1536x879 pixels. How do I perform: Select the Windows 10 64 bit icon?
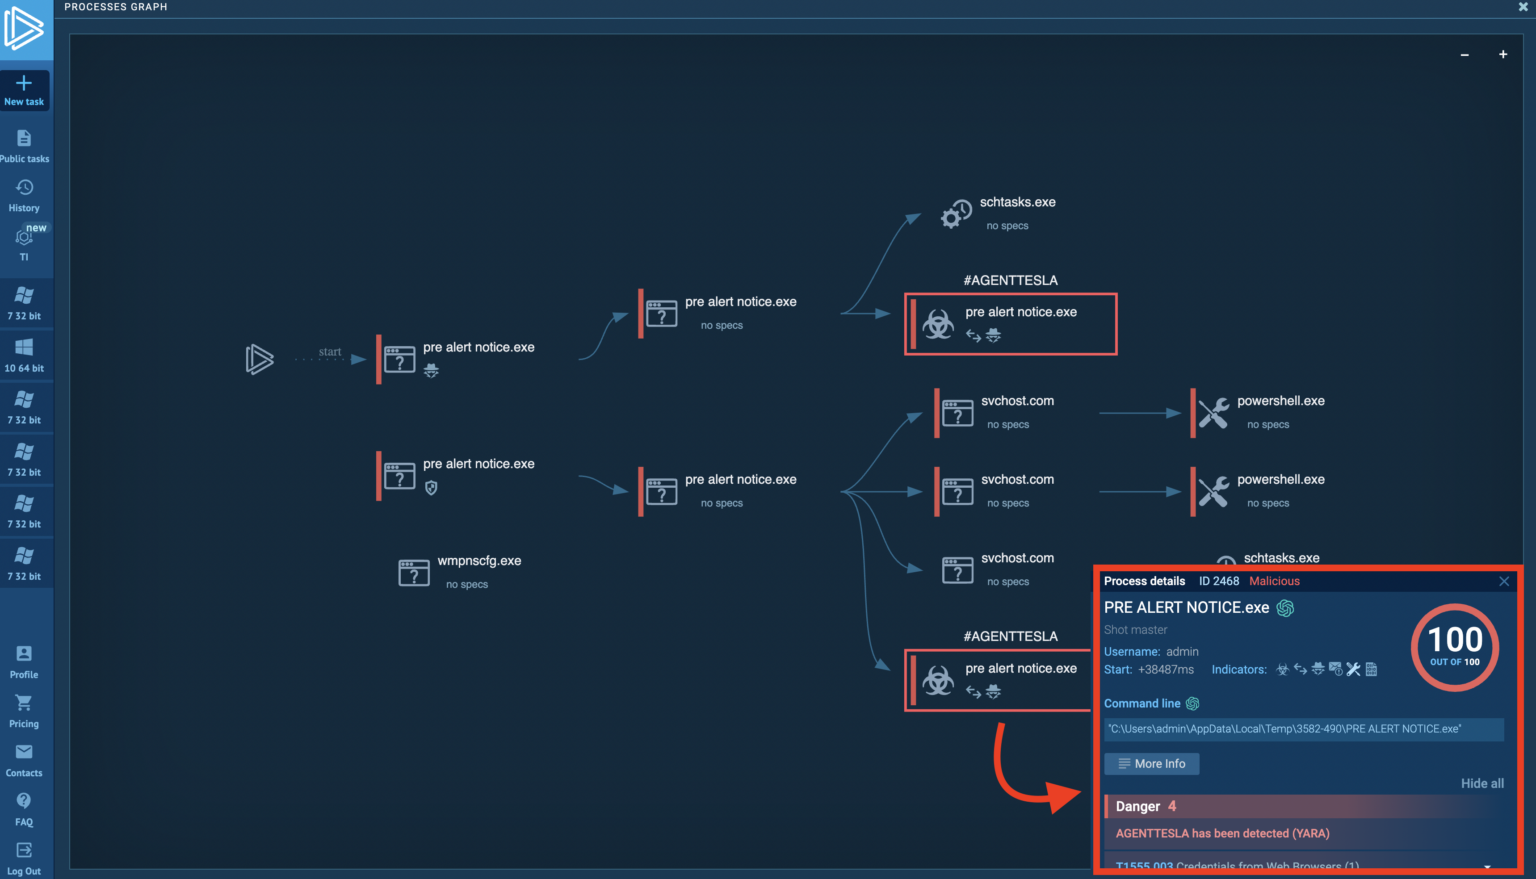(x=24, y=347)
